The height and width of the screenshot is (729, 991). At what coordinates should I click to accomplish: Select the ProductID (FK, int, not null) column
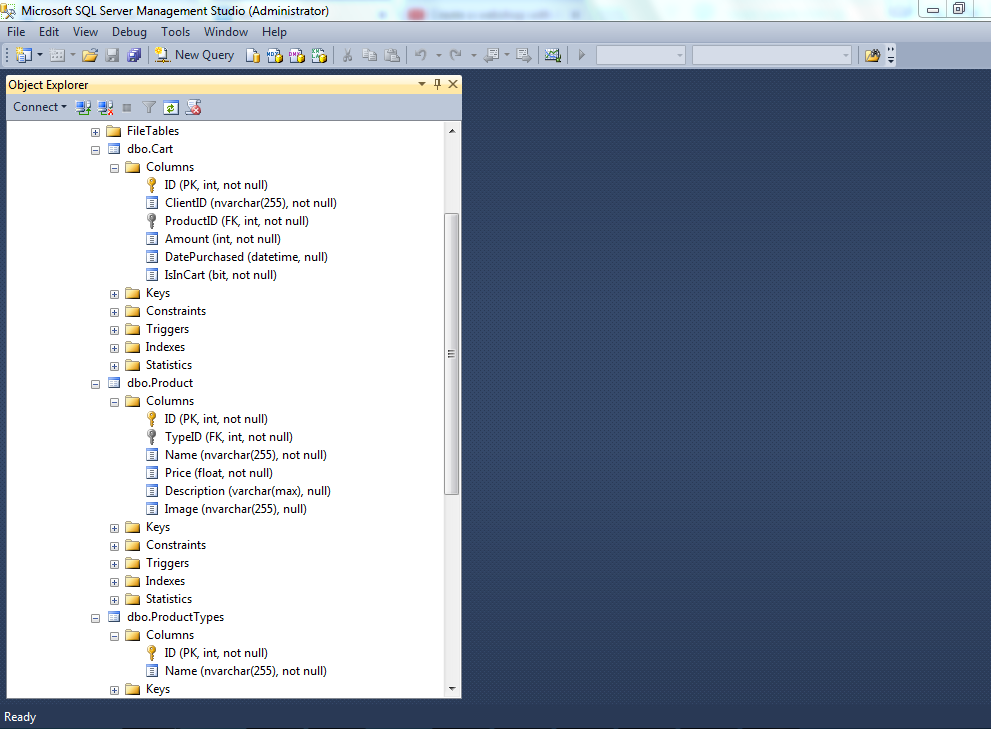[x=236, y=221]
